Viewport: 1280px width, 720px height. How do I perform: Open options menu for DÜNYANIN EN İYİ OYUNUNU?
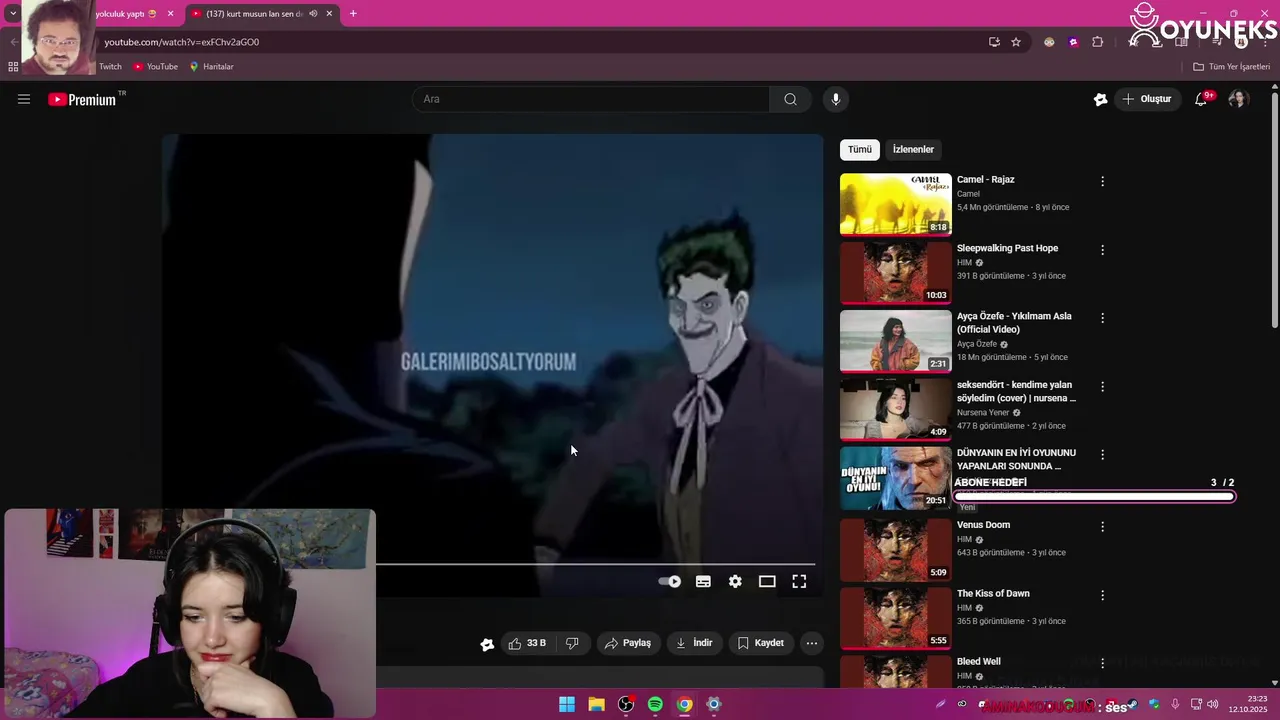(x=1102, y=454)
